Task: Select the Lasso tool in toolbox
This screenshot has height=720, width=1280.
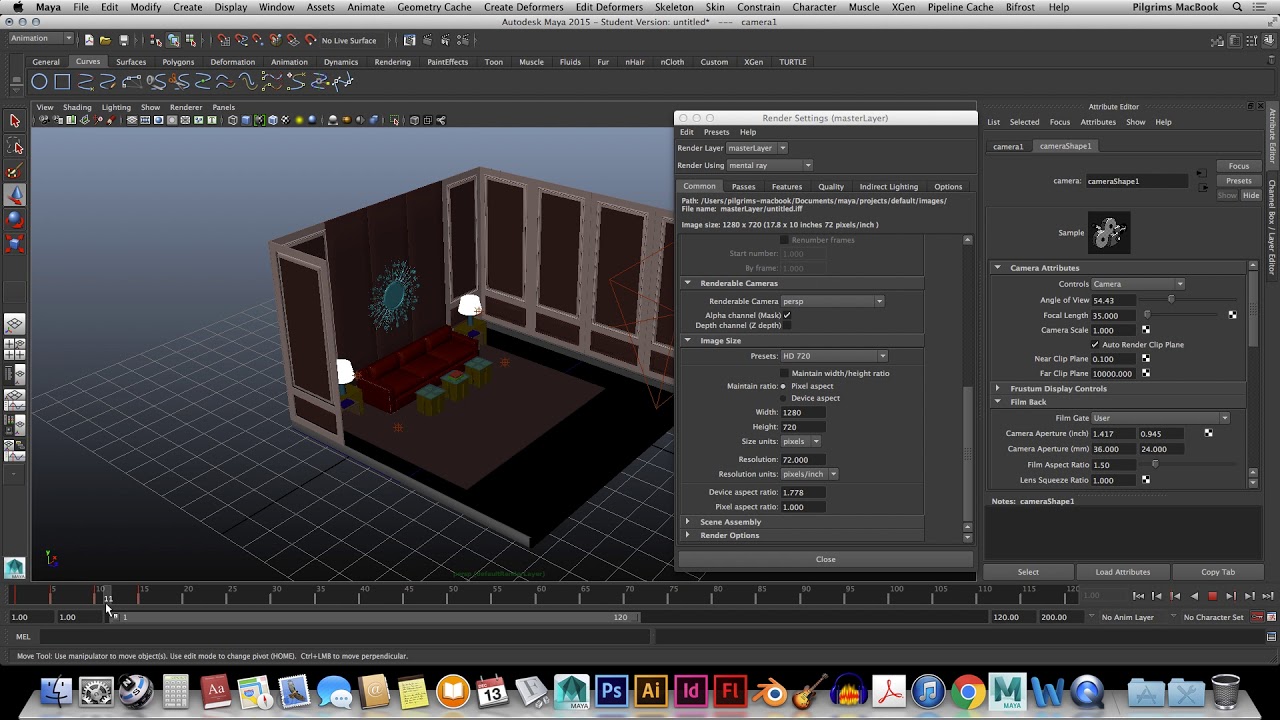Action: click(15, 146)
